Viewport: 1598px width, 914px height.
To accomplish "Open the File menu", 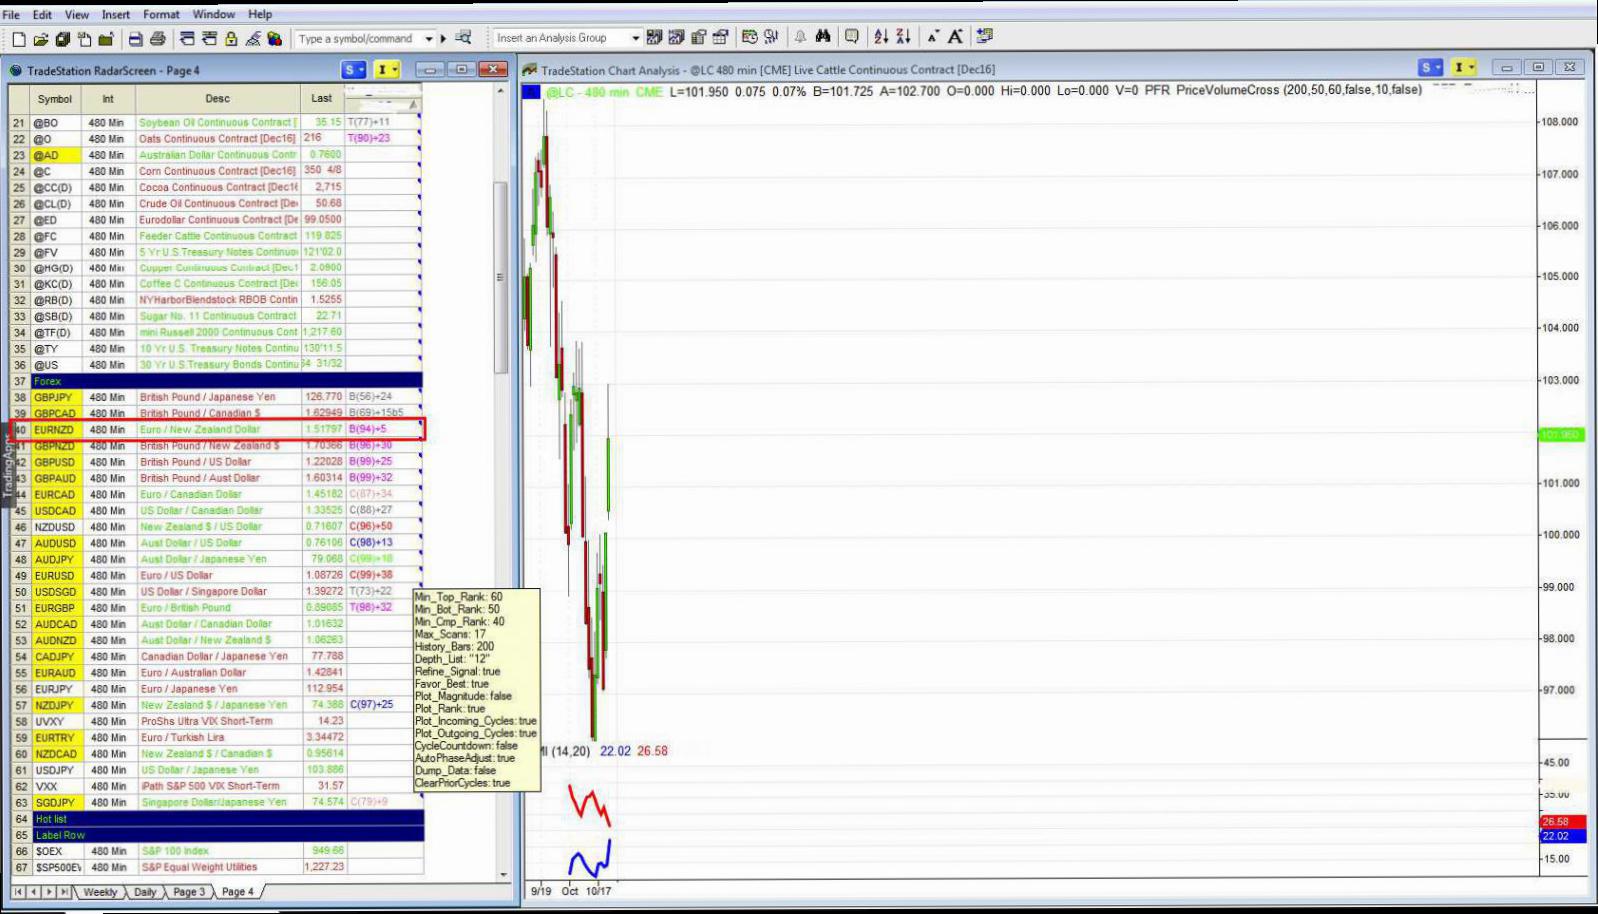I will tap(11, 14).
